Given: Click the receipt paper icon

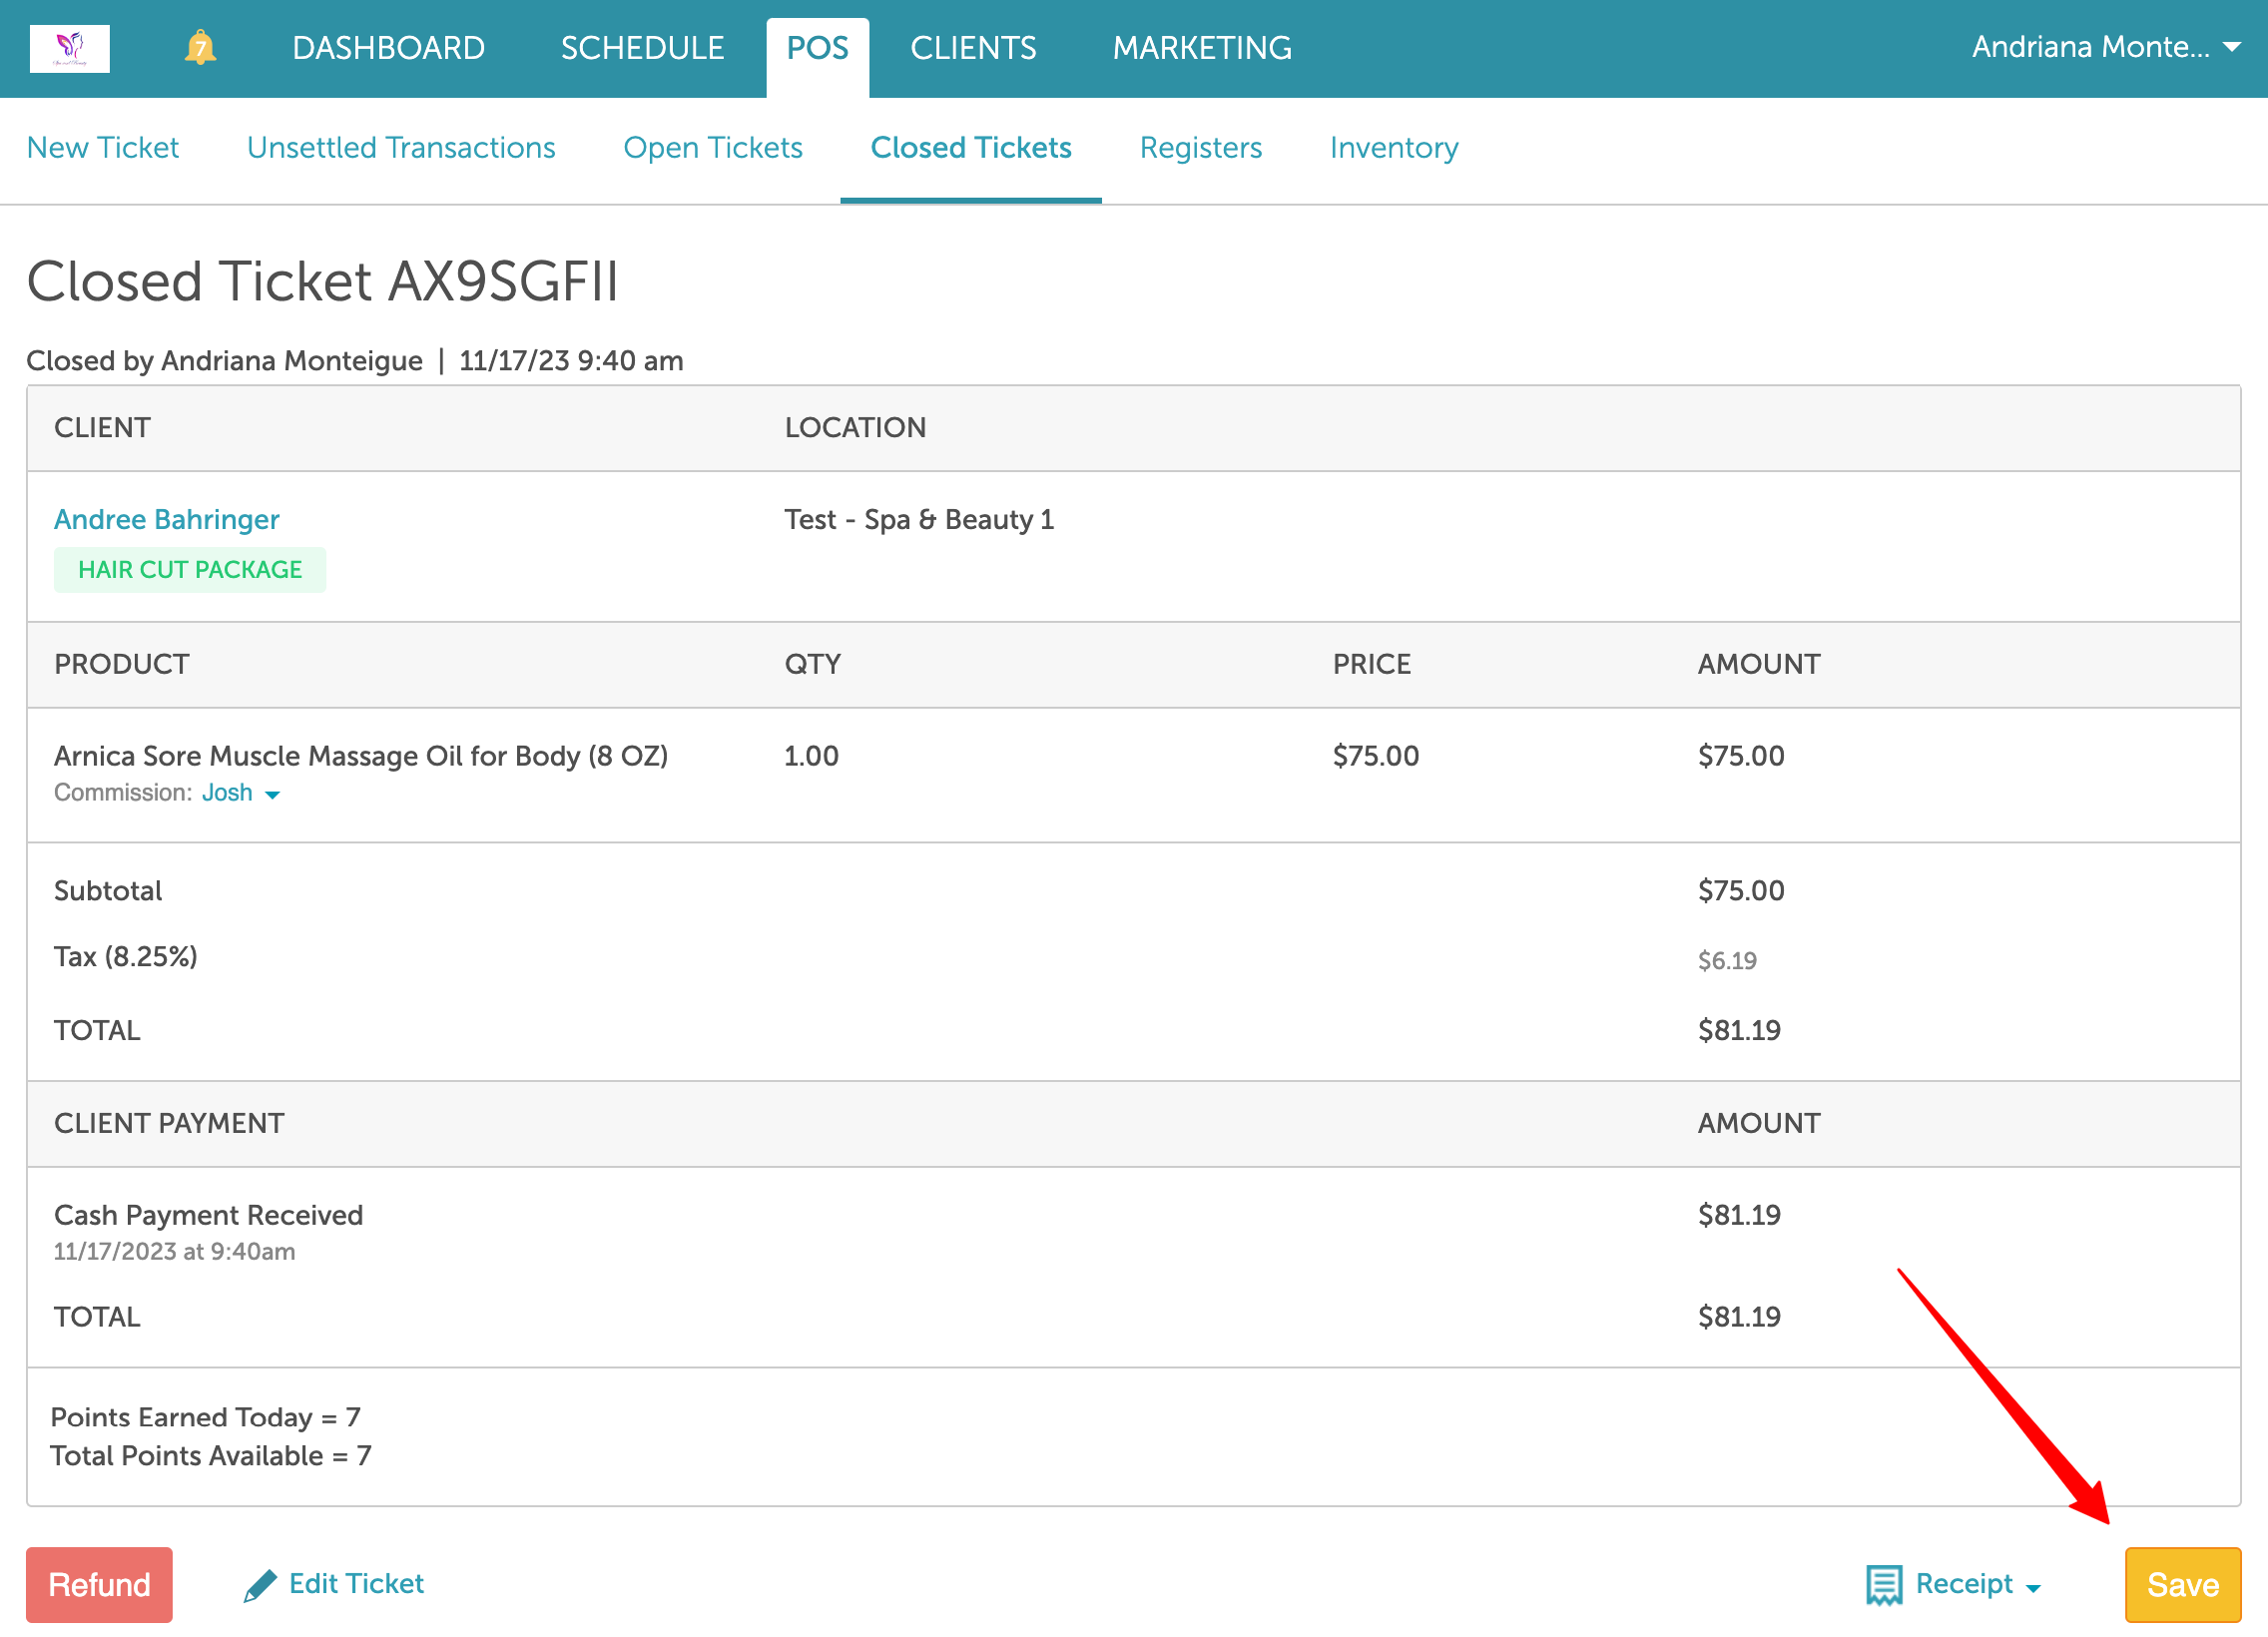Looking at the screenshot, I should tap(1883, 1585).
